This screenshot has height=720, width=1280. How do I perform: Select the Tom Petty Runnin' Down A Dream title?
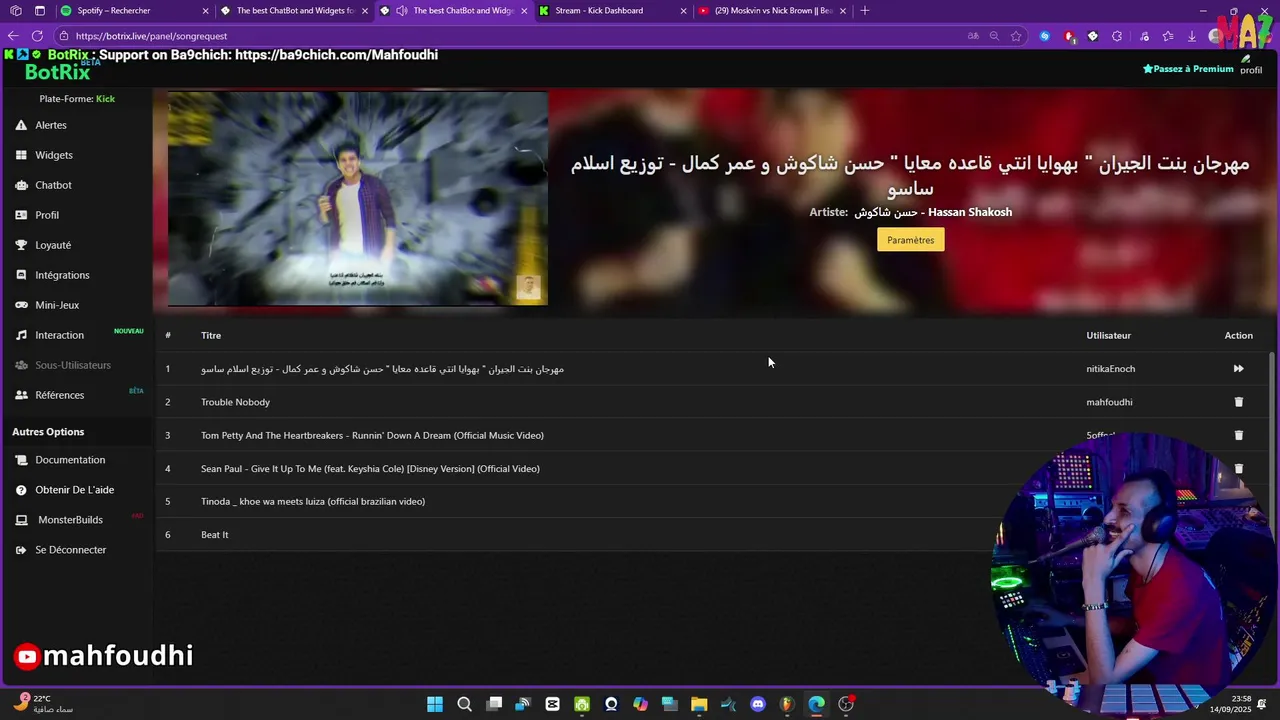point(372,435)
